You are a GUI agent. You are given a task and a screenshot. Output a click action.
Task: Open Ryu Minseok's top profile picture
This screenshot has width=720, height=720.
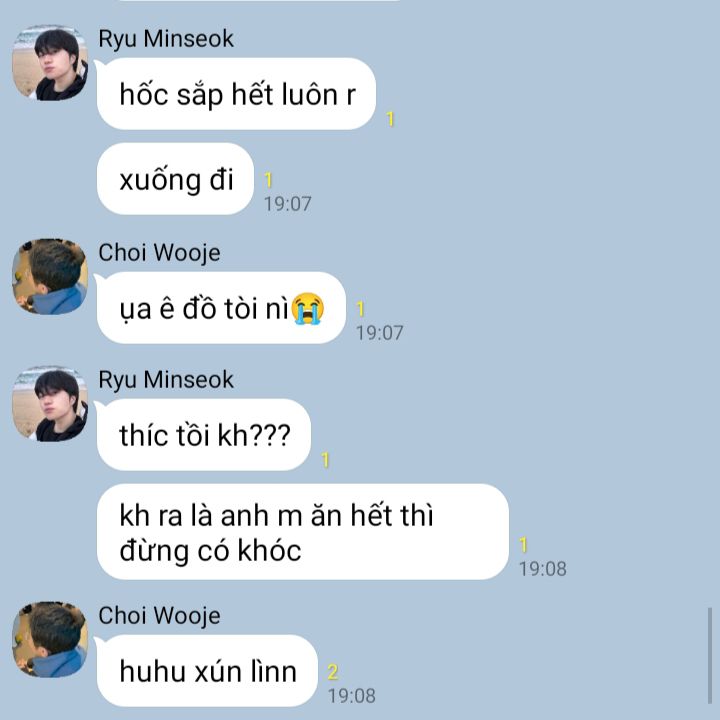pyautogui.click(x=50, y=63)
